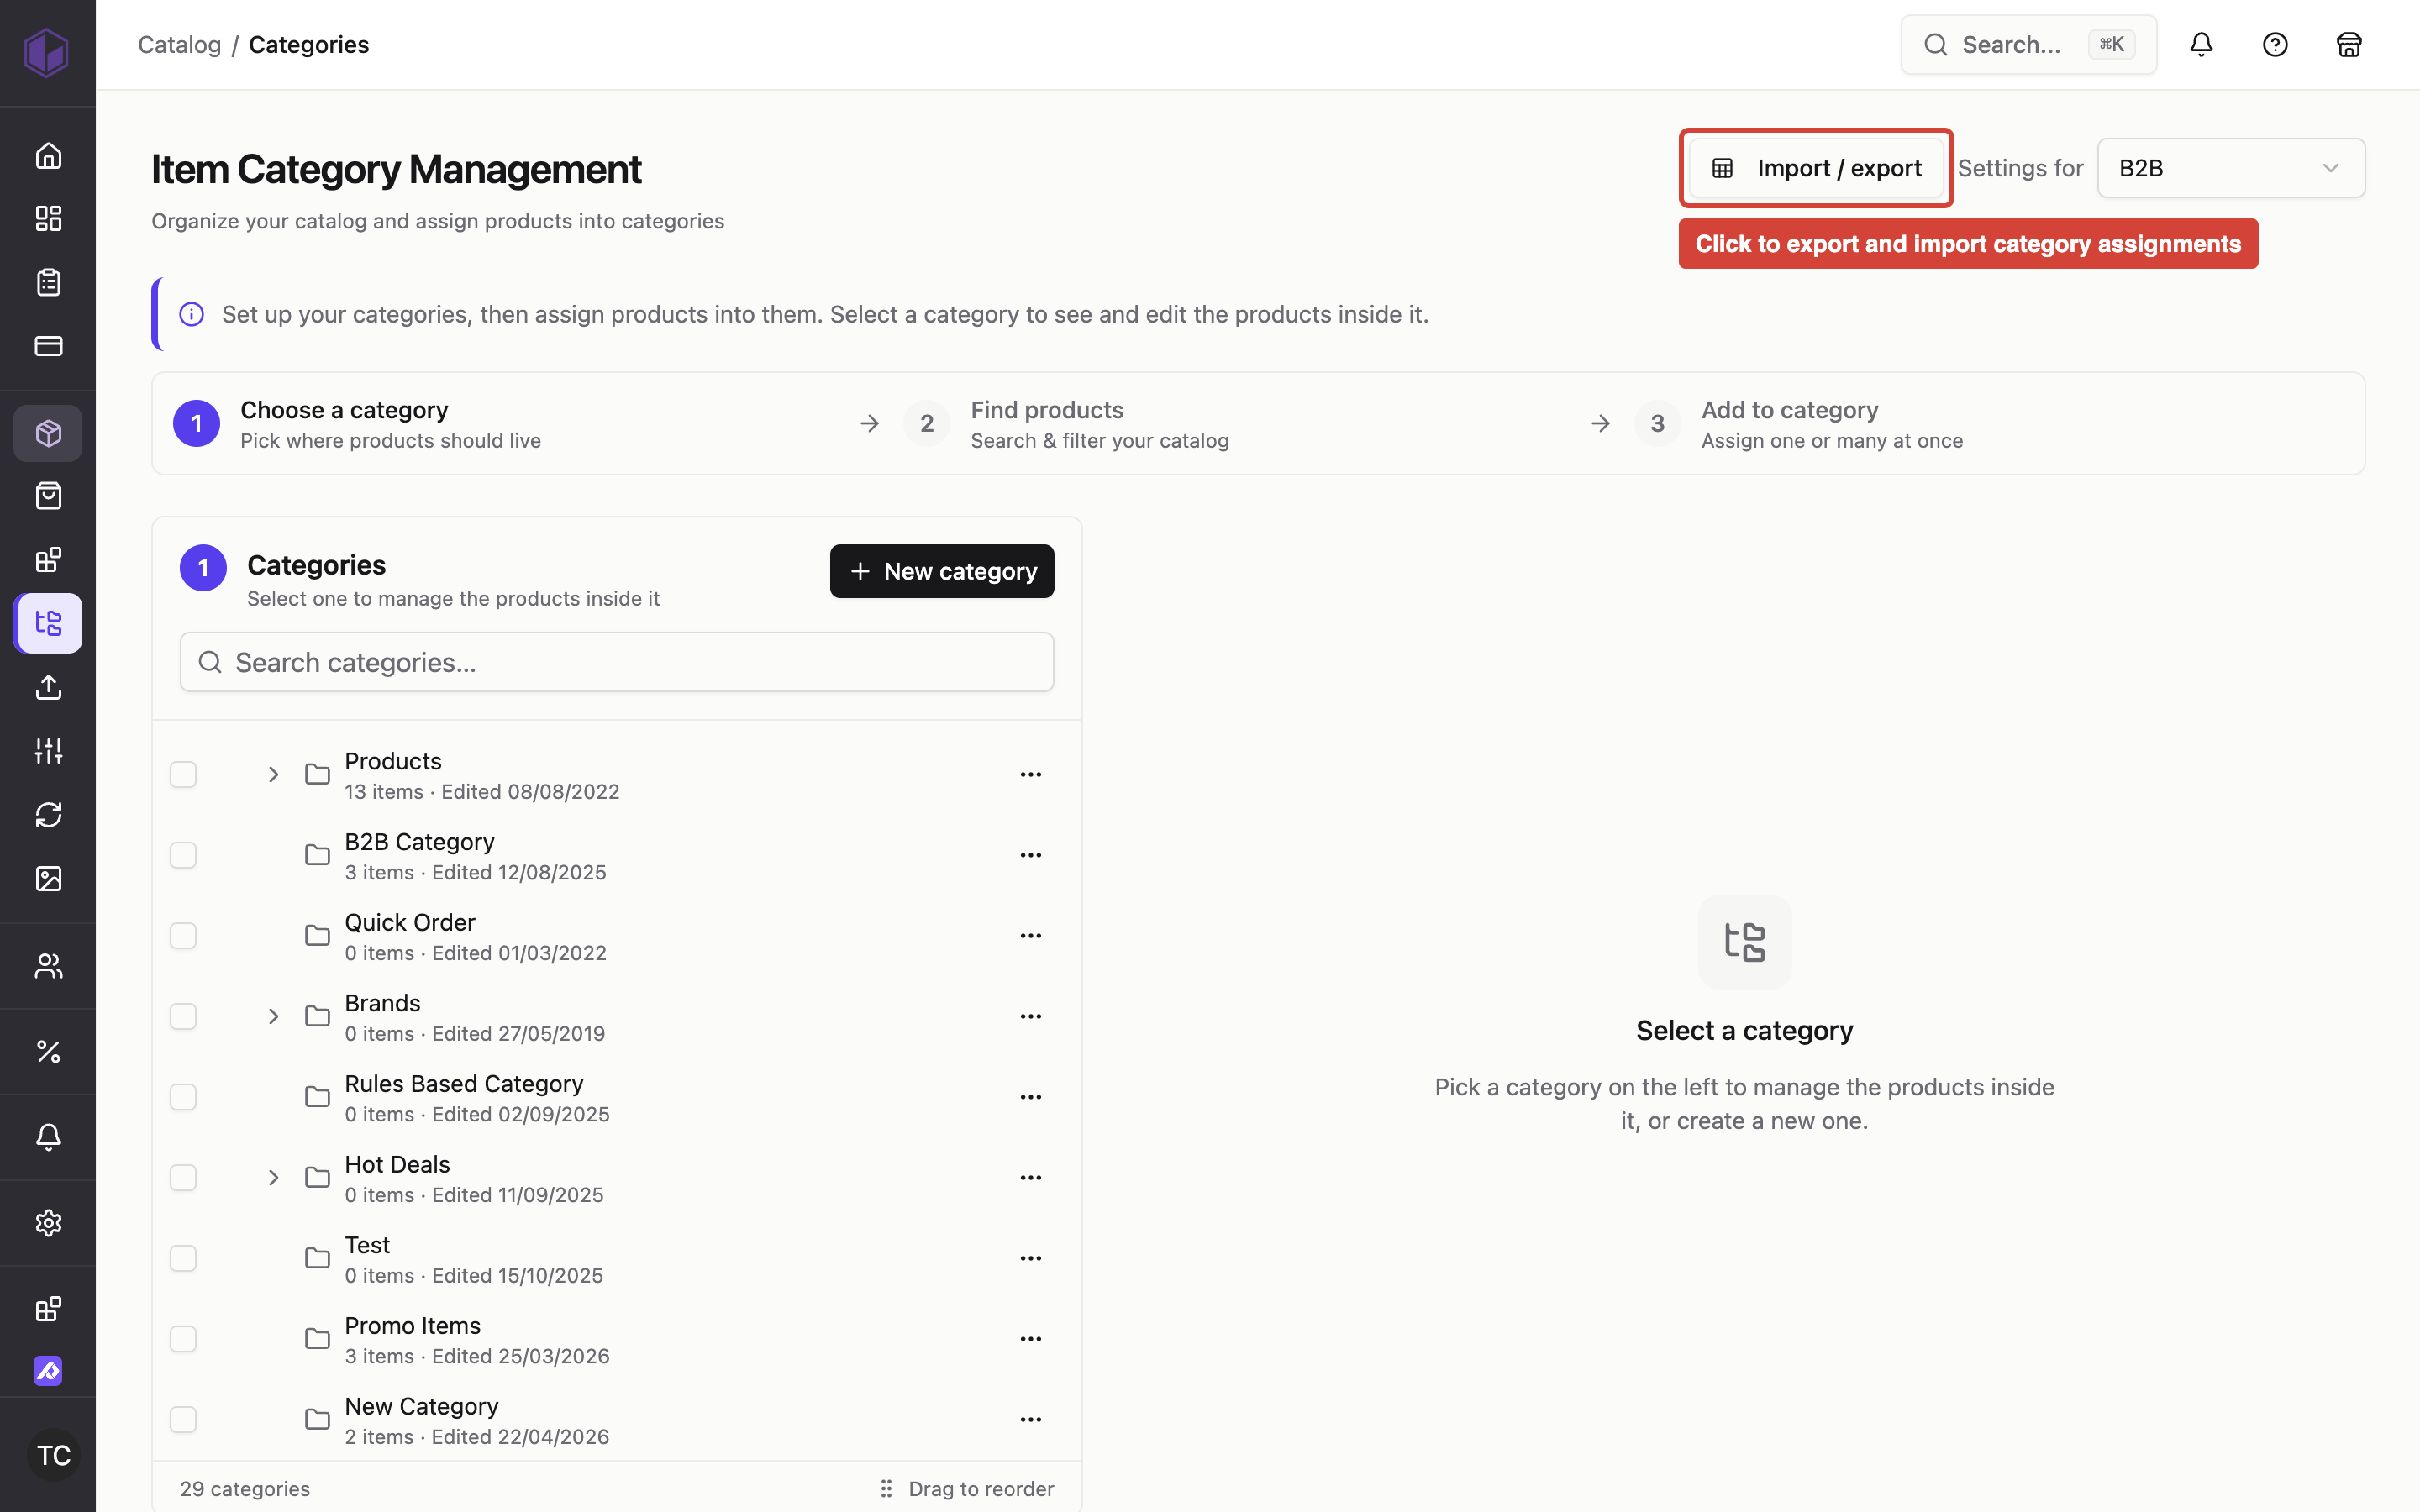2420x1512 pixels.
Task: Open the clipboard orders icon in sidebar
Action: point(48,282)
